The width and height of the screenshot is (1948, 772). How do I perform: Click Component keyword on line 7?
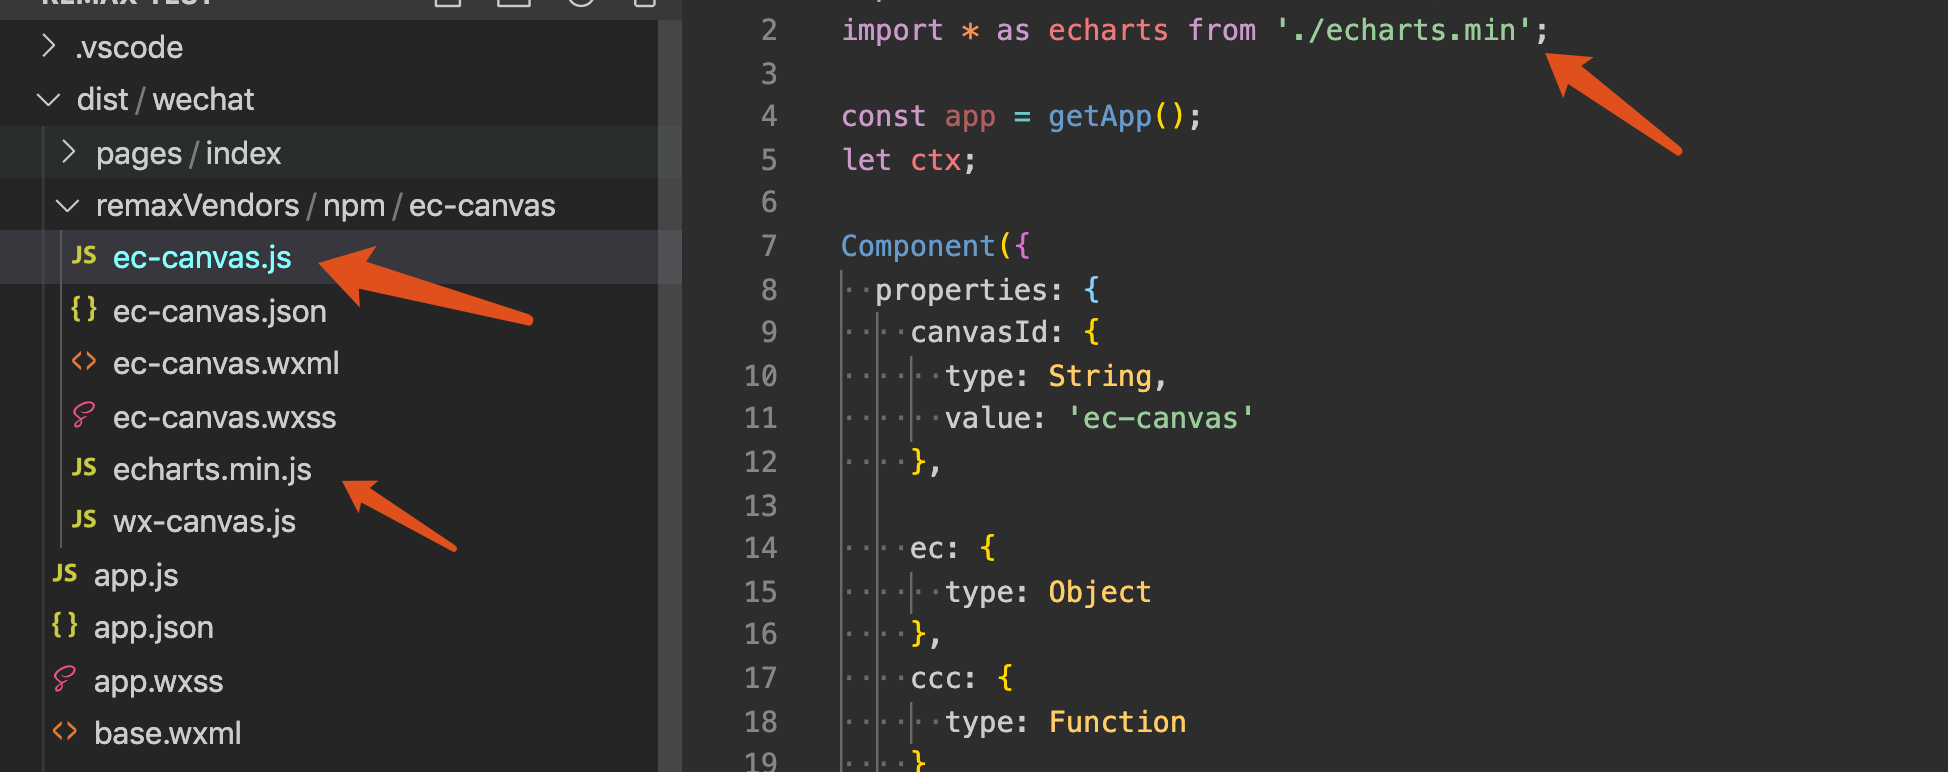(918, 246)
